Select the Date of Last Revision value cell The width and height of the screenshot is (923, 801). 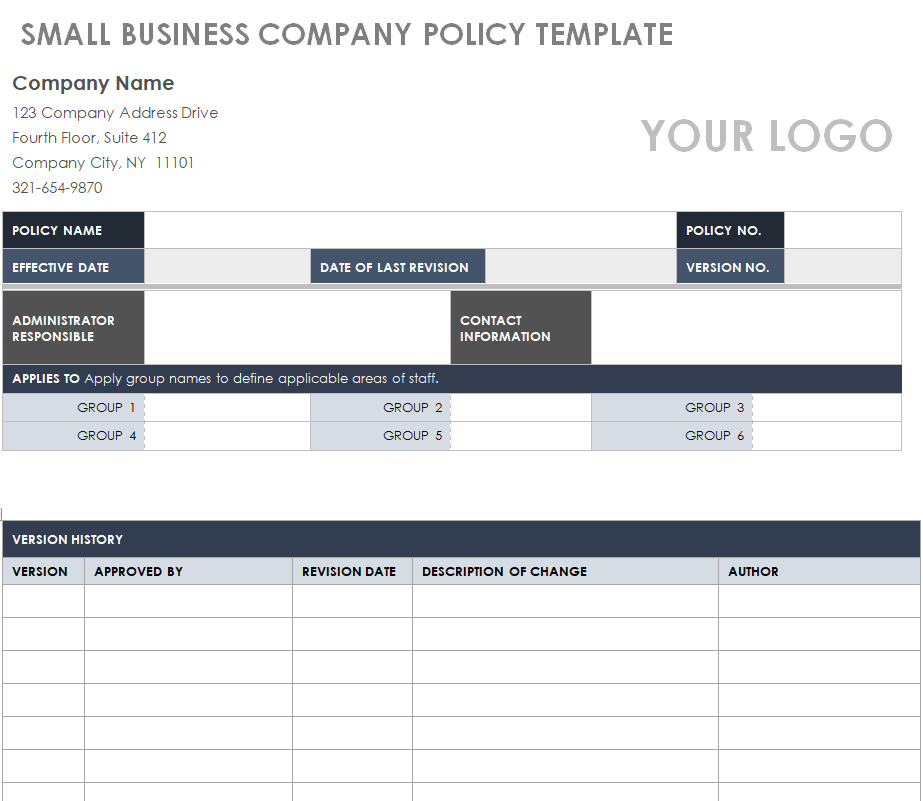pyautogui.click(x=580, y=267)
